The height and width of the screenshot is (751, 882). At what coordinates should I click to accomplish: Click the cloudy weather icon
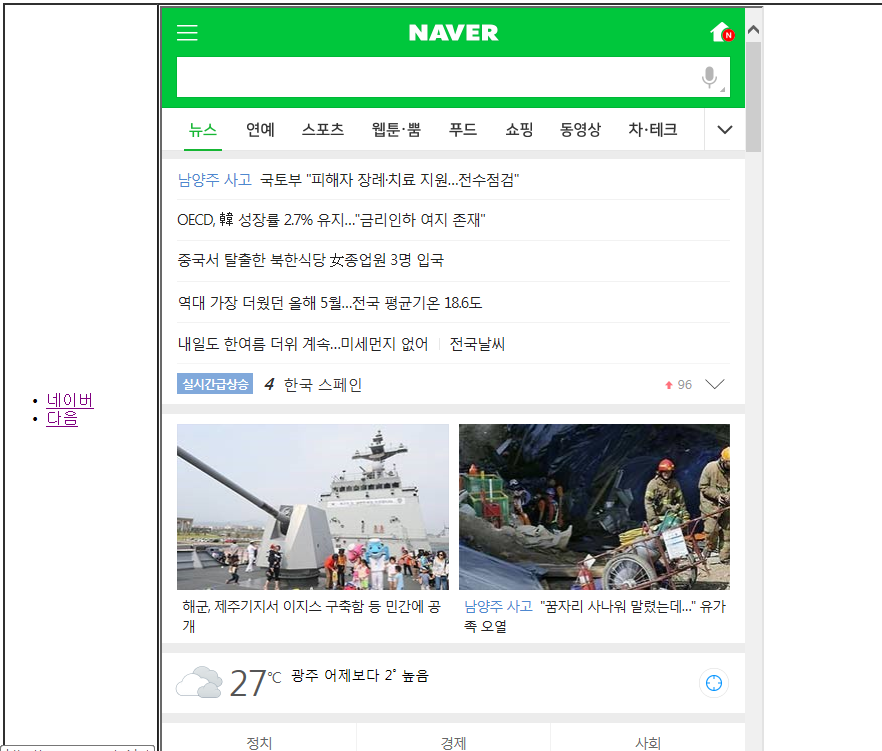(x=199, y=682)
